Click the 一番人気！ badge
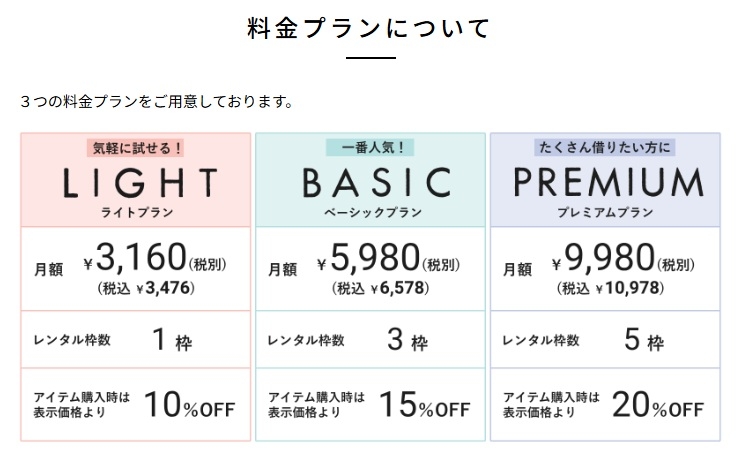Viewport: 744px width, 452px height. pos(370,147)
